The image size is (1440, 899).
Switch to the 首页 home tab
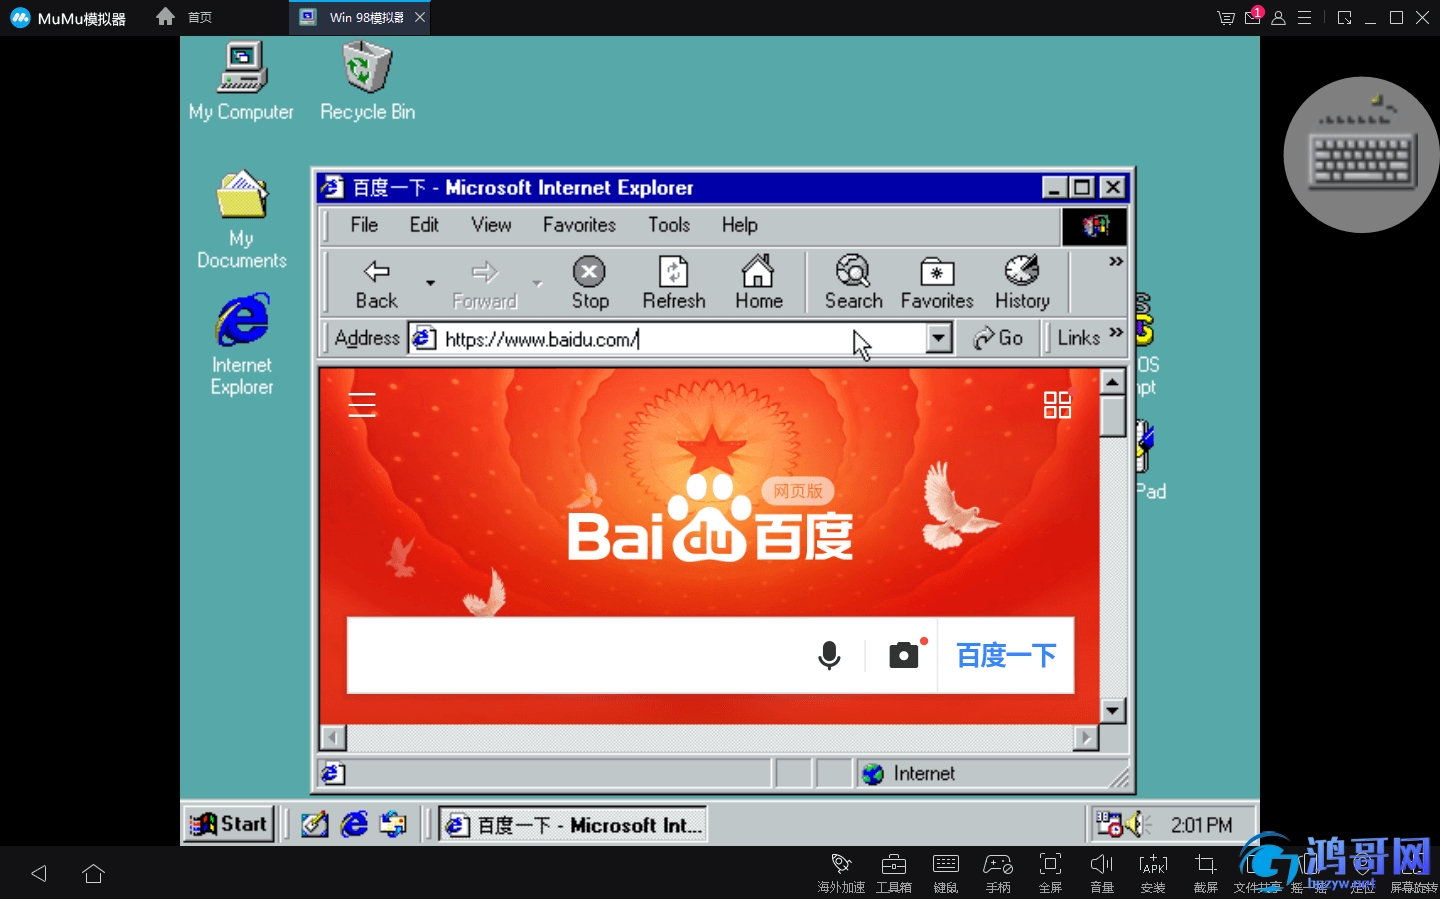tap(185, 17)
